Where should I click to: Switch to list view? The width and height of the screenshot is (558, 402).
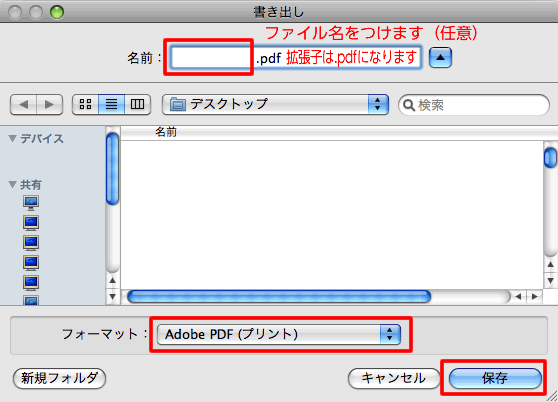click(x=111, y=104)
